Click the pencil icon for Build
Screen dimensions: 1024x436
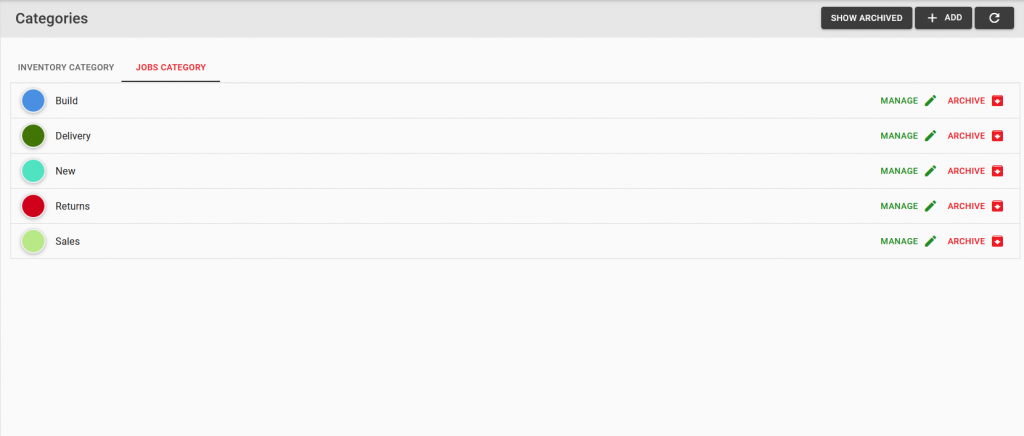tap(931, 101)
